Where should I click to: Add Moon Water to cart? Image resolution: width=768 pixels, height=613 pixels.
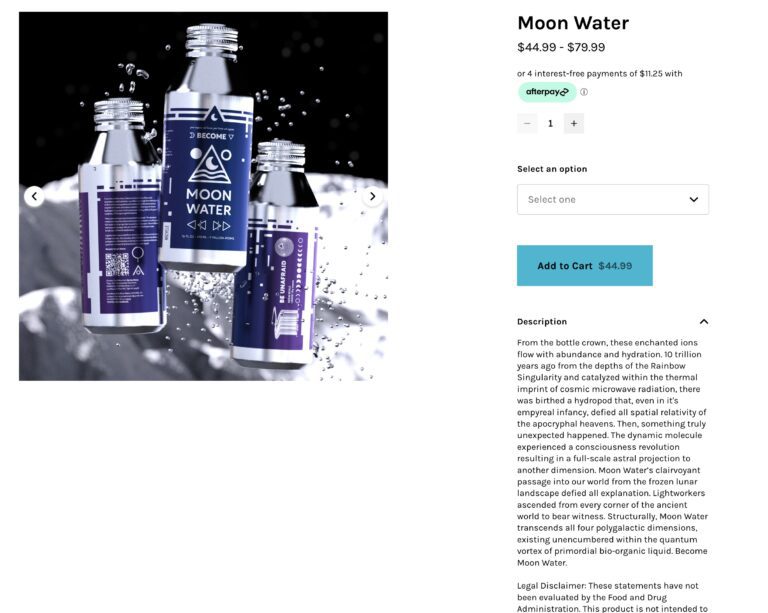point(585,265)
